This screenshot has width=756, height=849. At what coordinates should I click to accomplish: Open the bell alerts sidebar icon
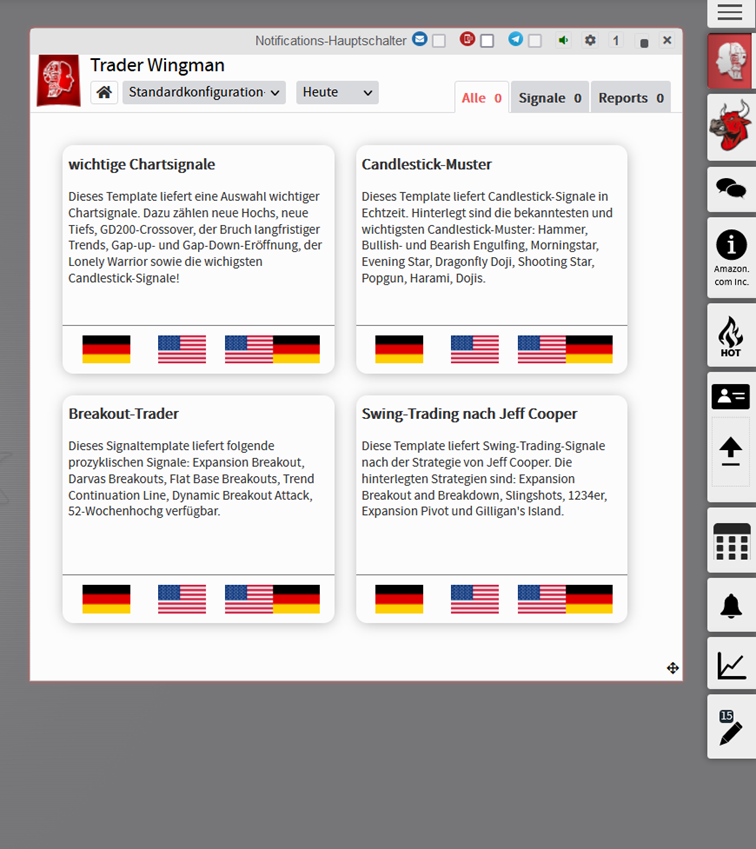pos(731,605)
